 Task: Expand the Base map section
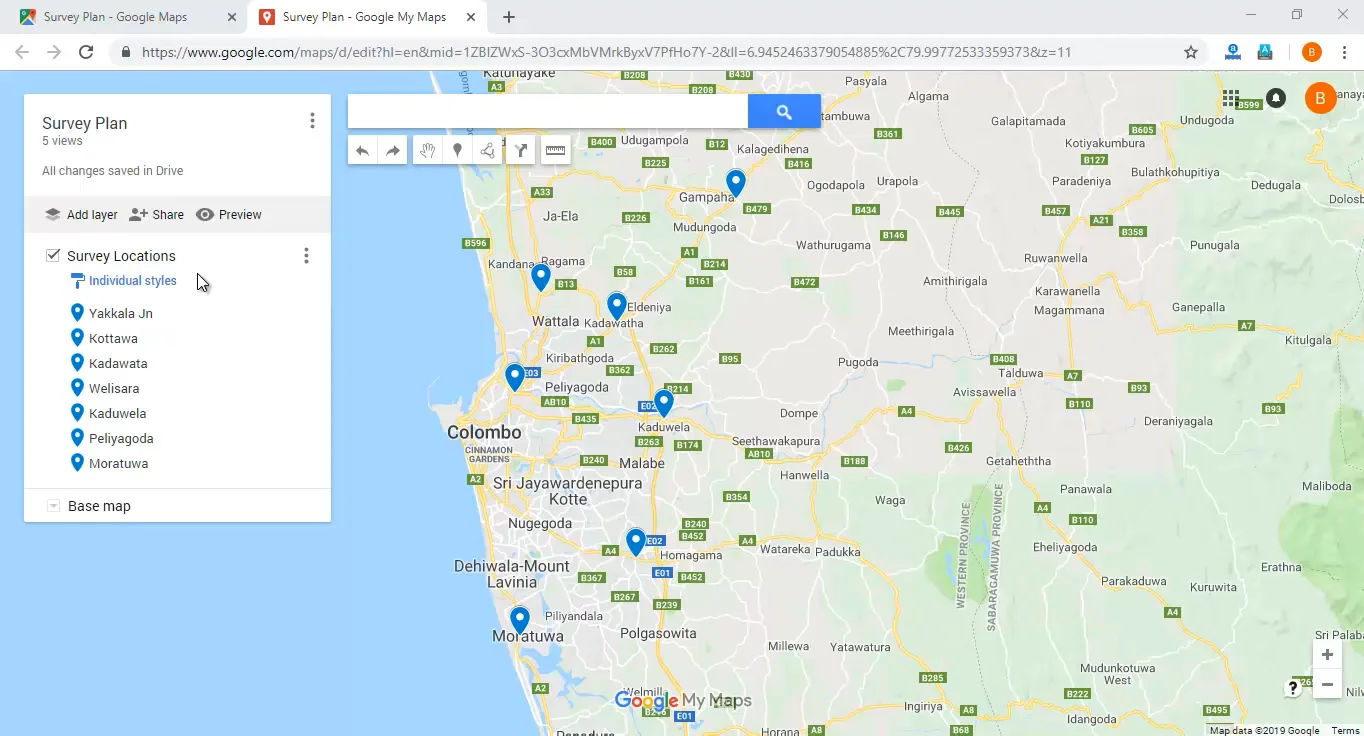pos(53,506)
